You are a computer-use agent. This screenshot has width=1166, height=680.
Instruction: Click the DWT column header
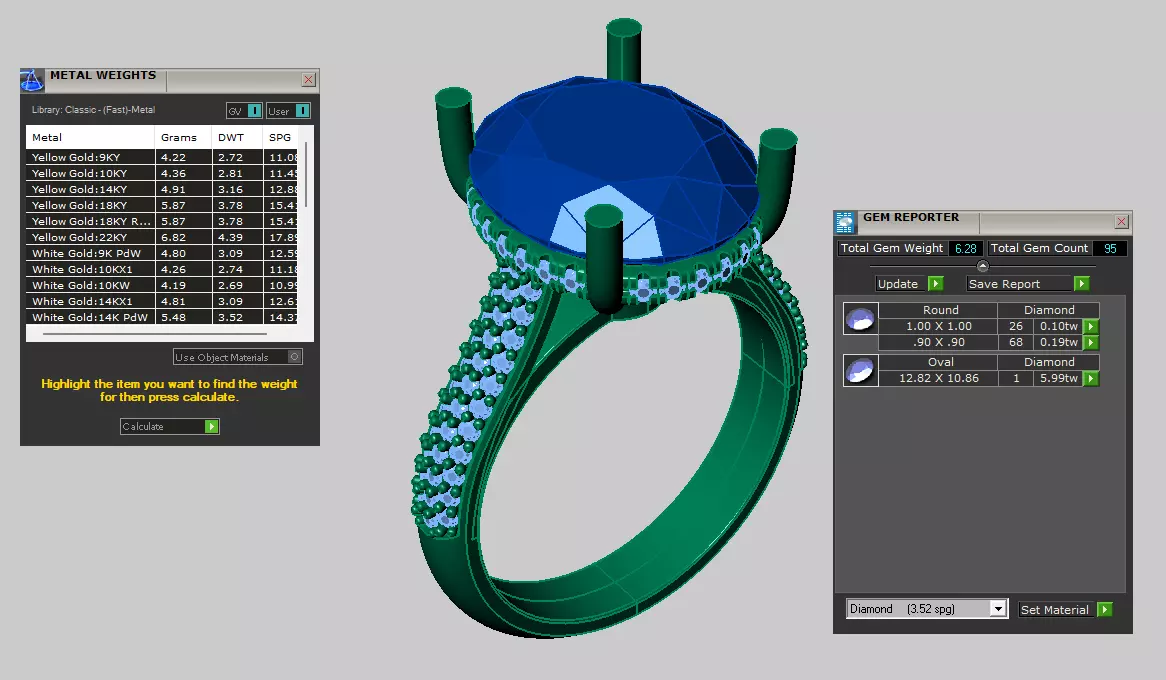coord(237,137)
